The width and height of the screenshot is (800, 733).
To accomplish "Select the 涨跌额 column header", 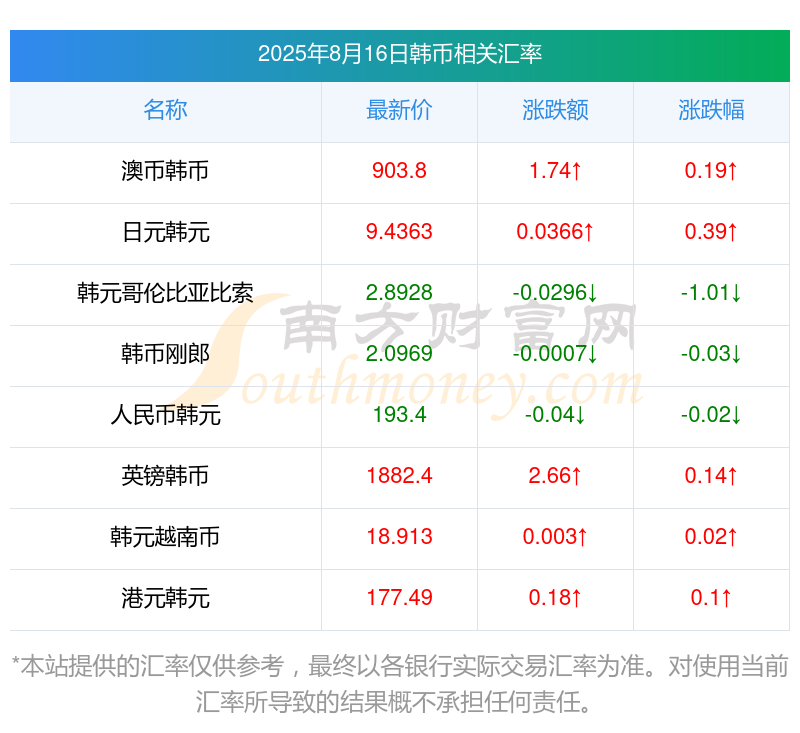I will click(x=555, y=110).
